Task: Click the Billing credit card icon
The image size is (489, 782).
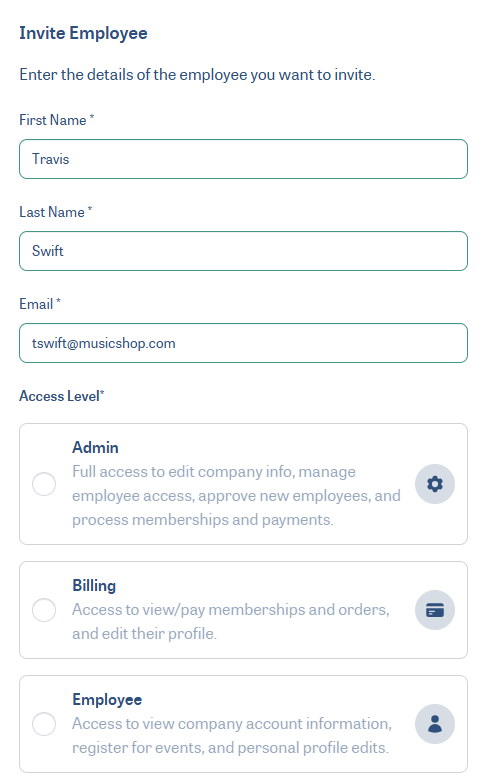Action: tap(435, 610)
